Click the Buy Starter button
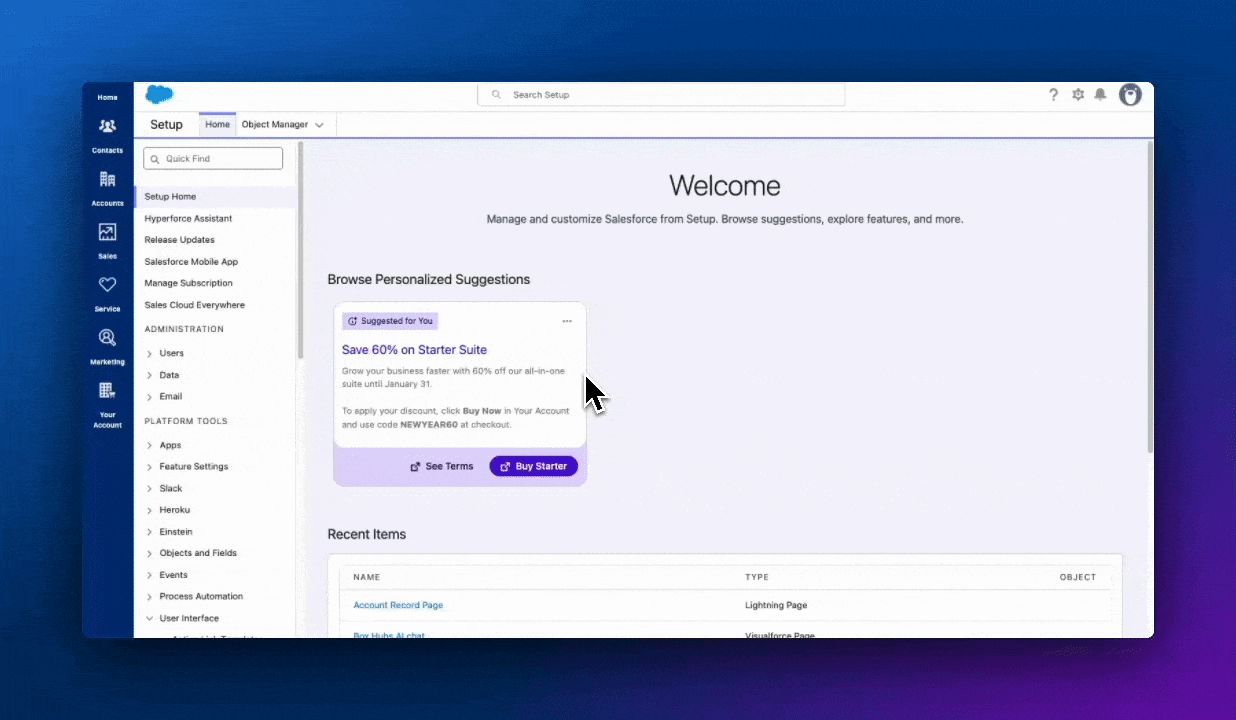The image size is (1236, 720). click(x=533, y=466)
